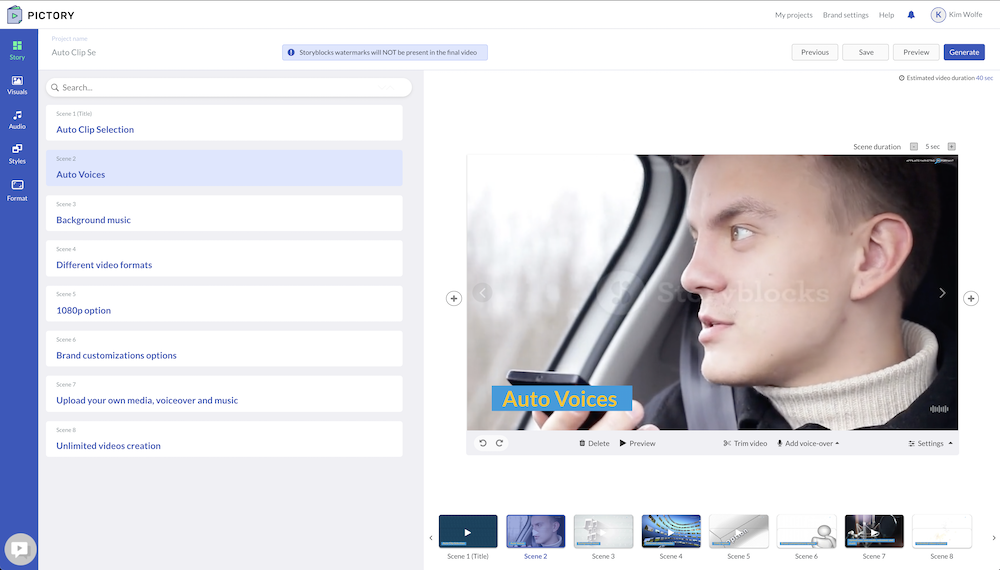Click the Previous button
Viewport: 1000px width, 570px height.
815,52
